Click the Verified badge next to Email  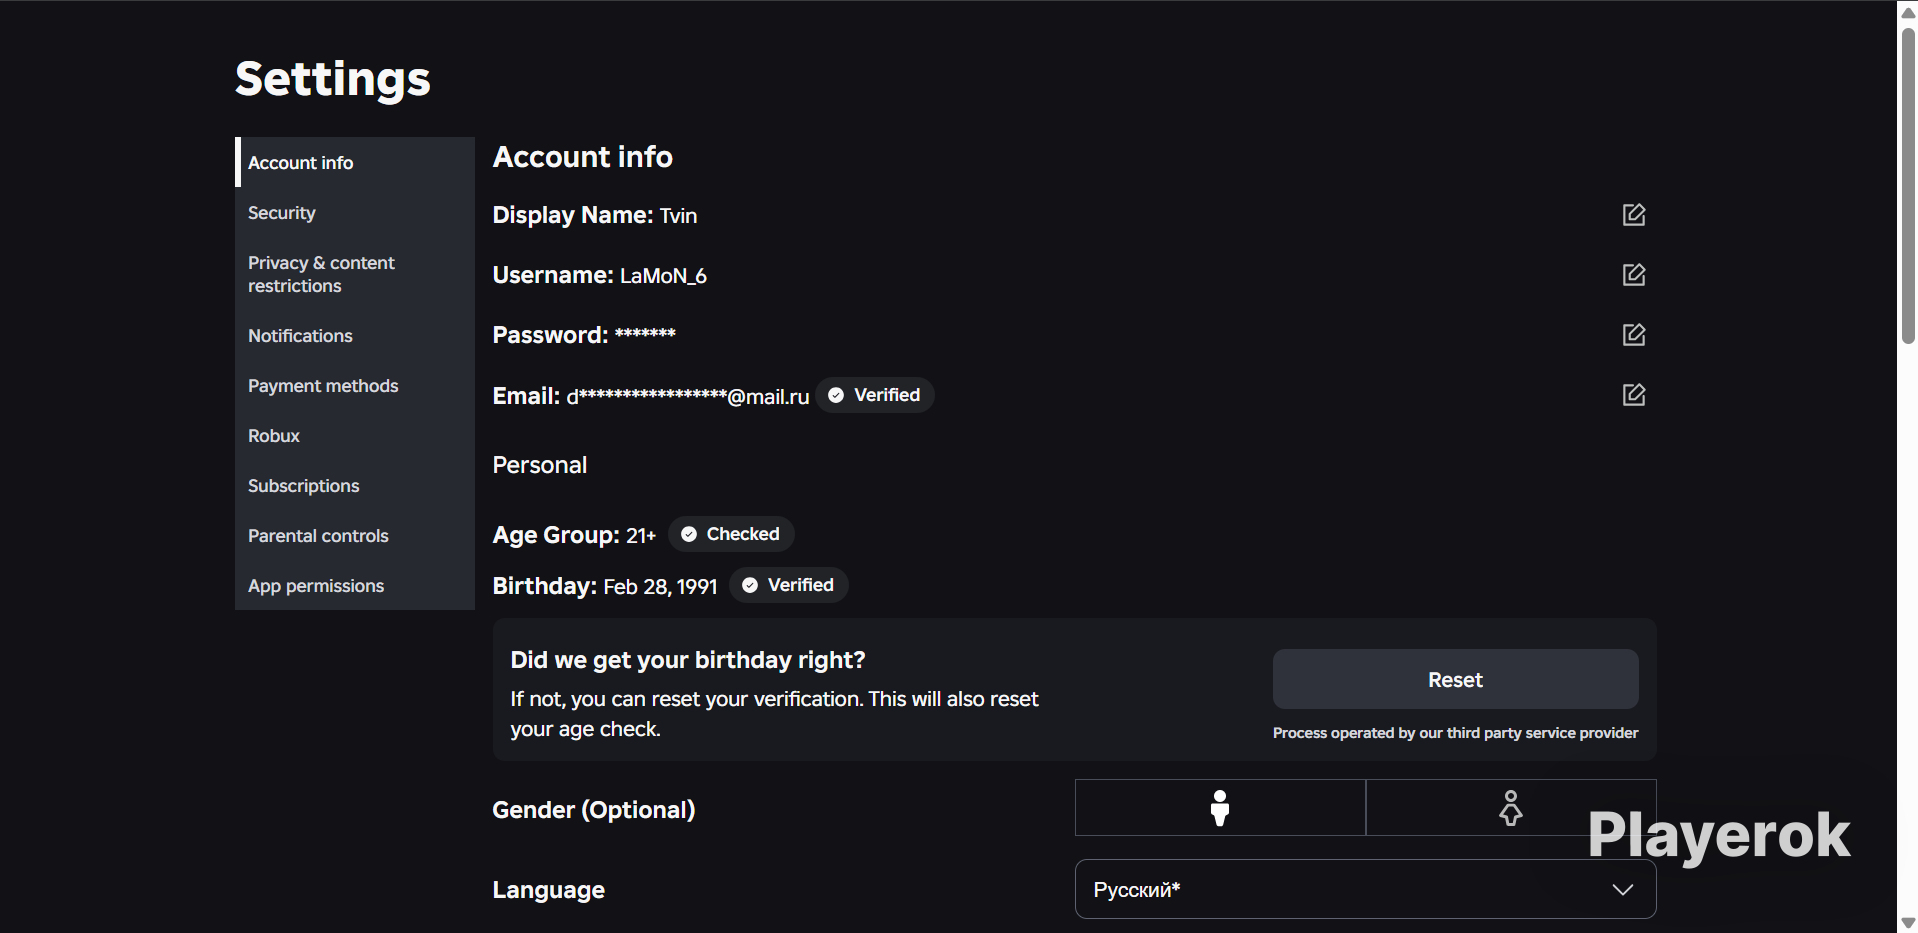point(875,395)
